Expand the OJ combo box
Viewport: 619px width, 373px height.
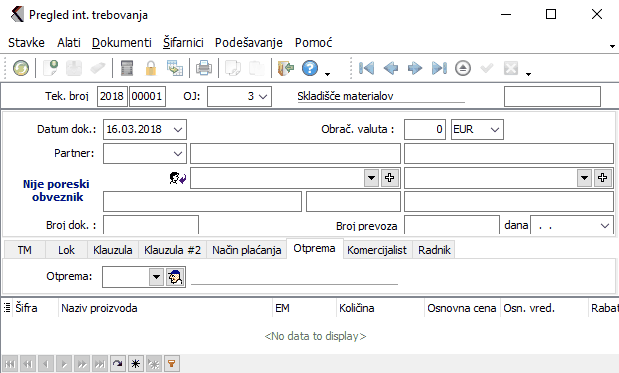coord(263,97)
